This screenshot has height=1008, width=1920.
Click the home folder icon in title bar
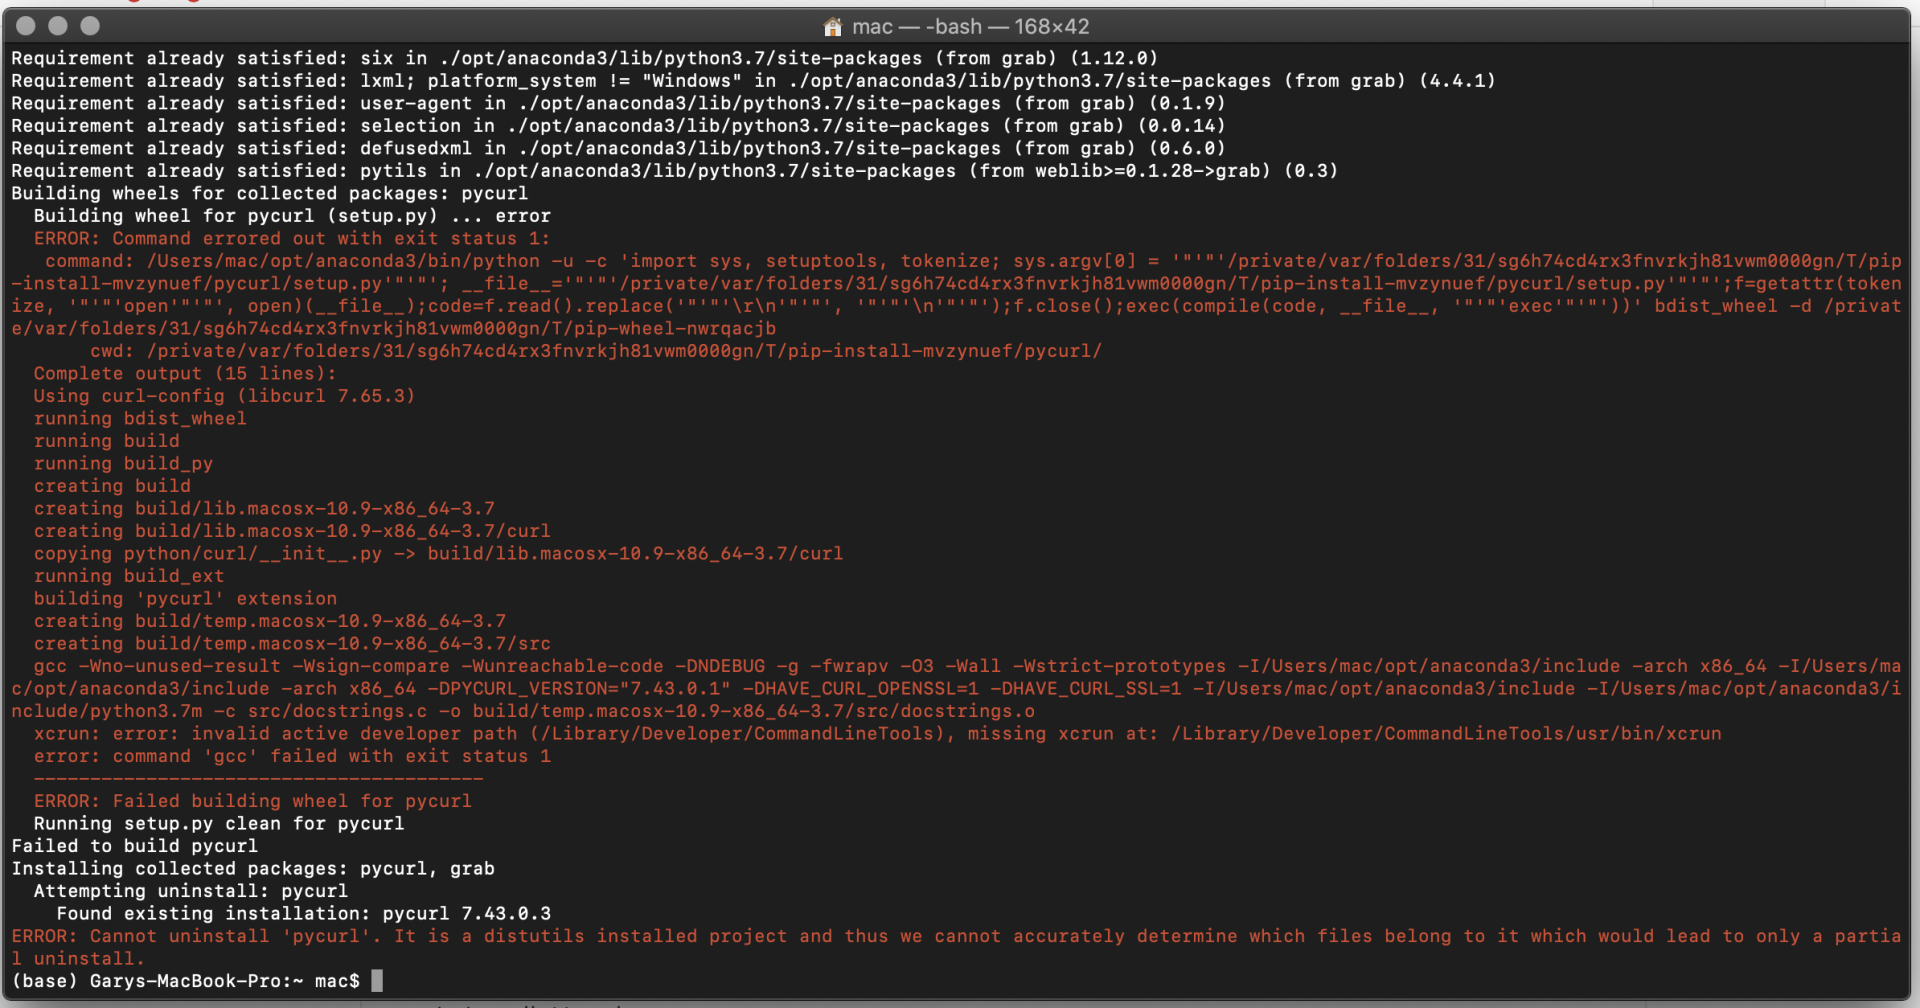tap(833, 27)
